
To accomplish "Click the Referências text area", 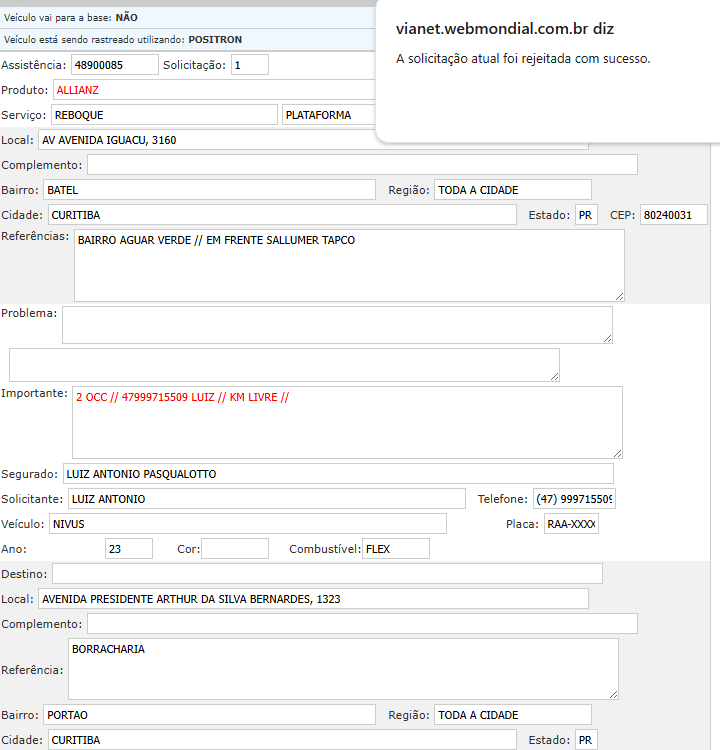I will click(x=349, y=265).
